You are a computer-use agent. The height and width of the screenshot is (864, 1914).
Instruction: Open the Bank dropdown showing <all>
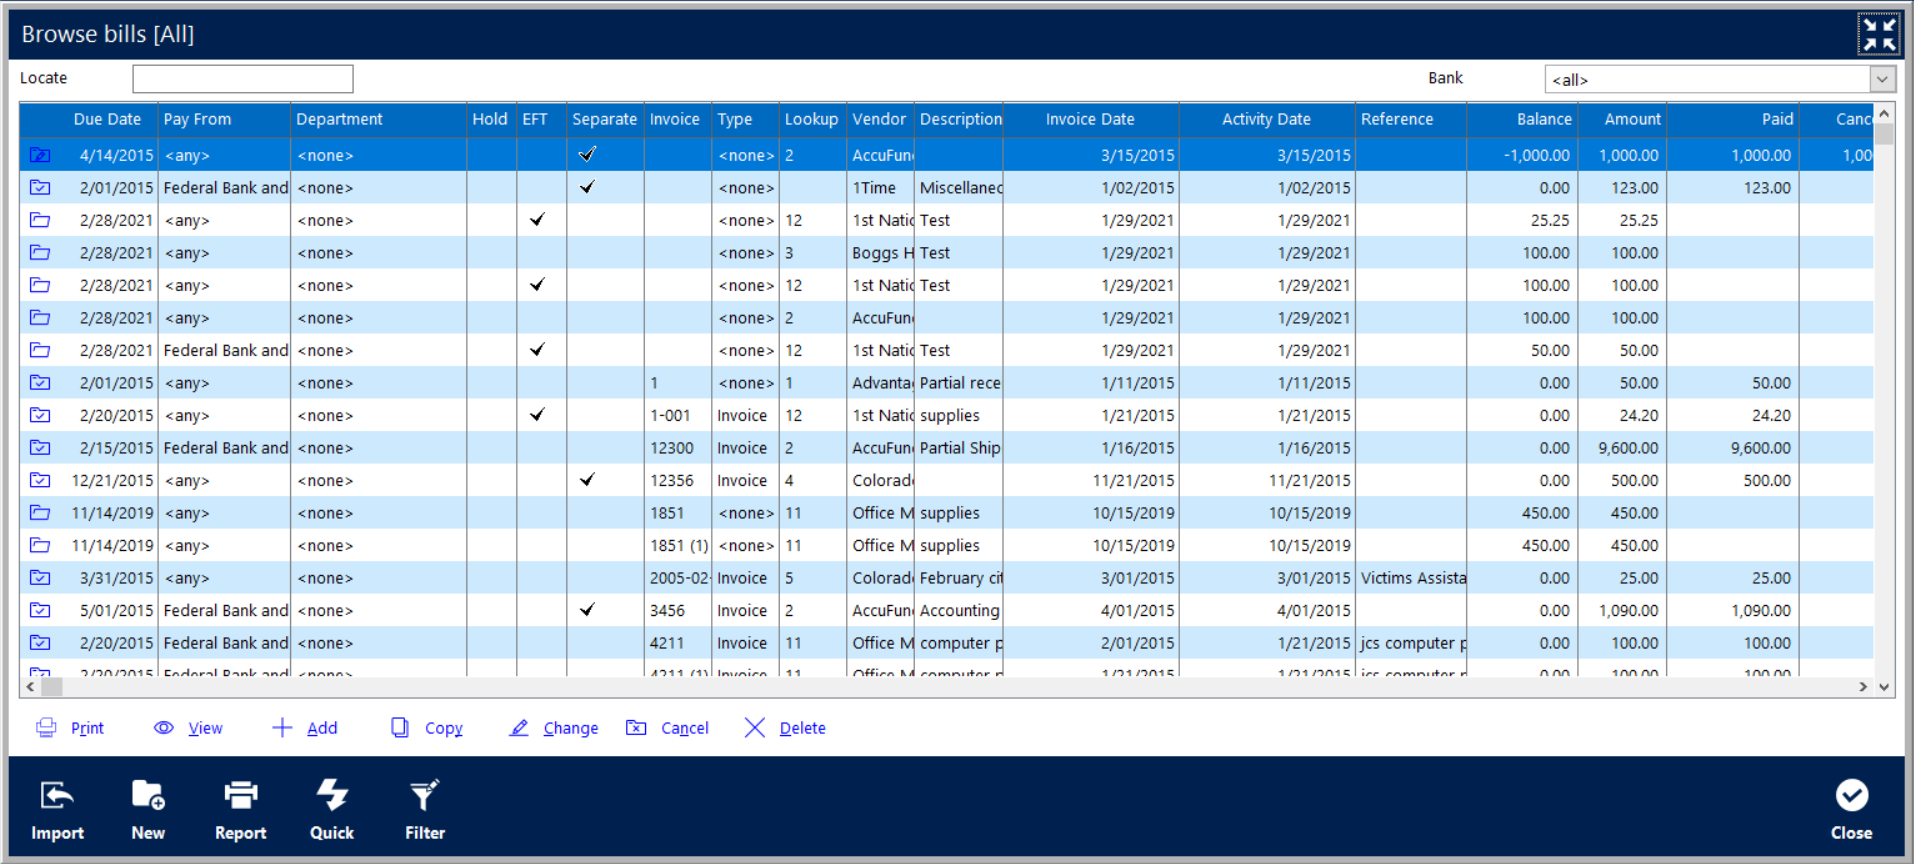tap(1881, 79)
